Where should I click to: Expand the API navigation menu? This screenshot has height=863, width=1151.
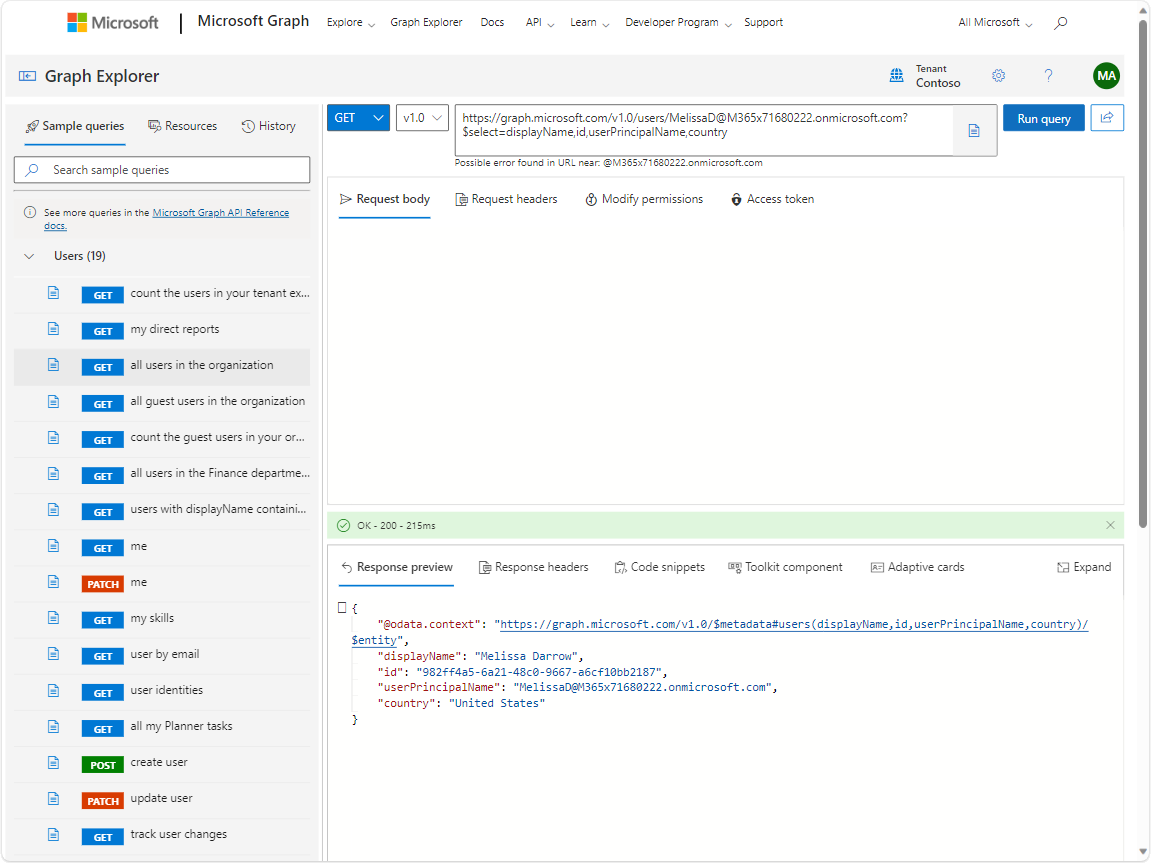[540, 23]
